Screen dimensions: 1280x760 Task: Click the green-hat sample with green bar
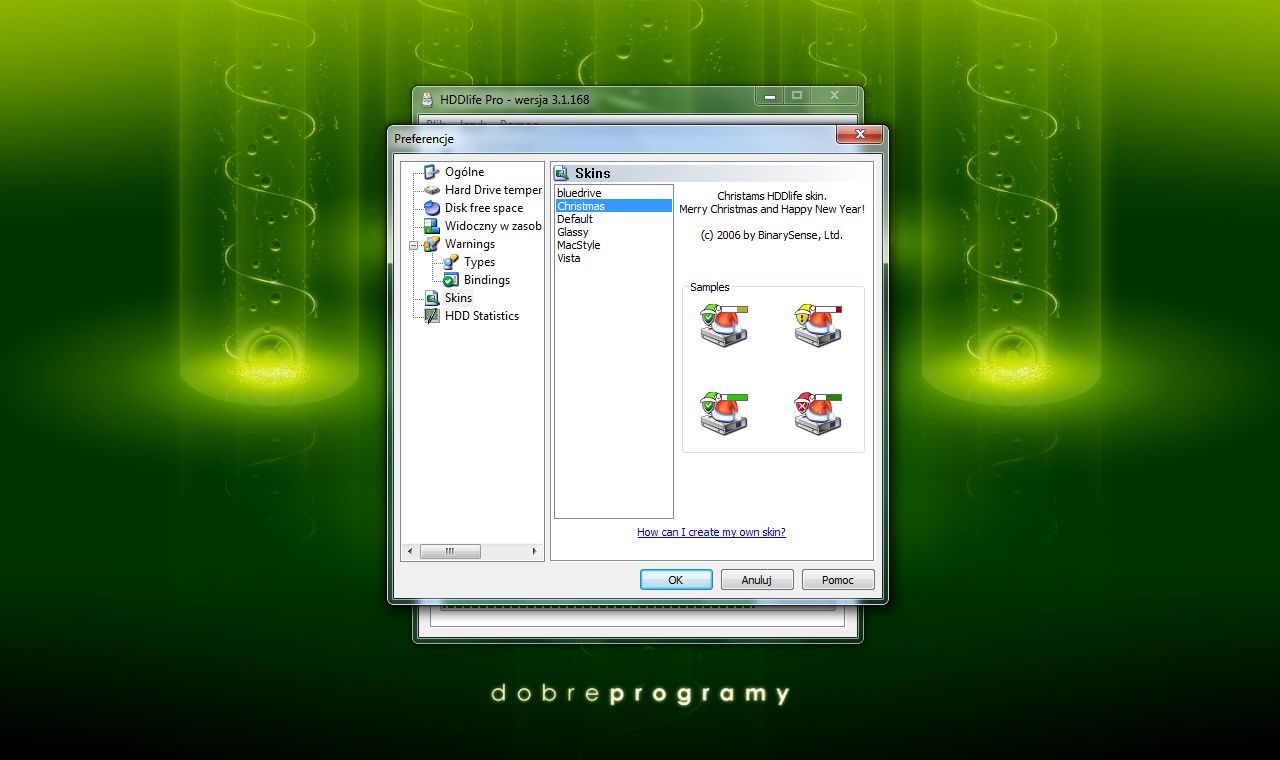(725, 413)
